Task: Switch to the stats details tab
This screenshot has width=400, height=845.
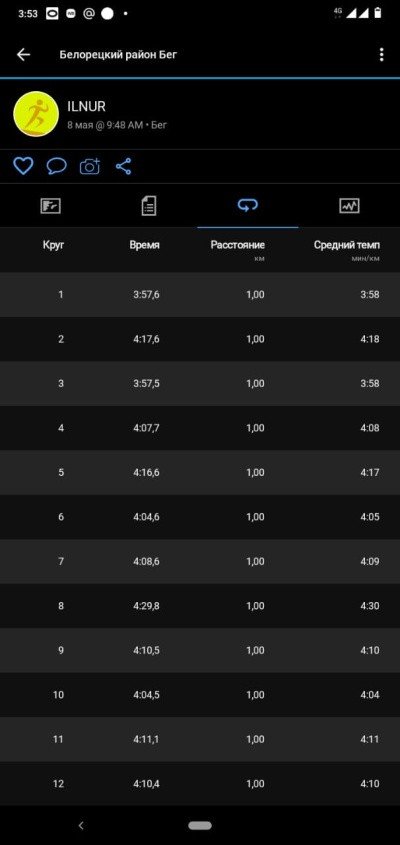Action: (149, 206)
